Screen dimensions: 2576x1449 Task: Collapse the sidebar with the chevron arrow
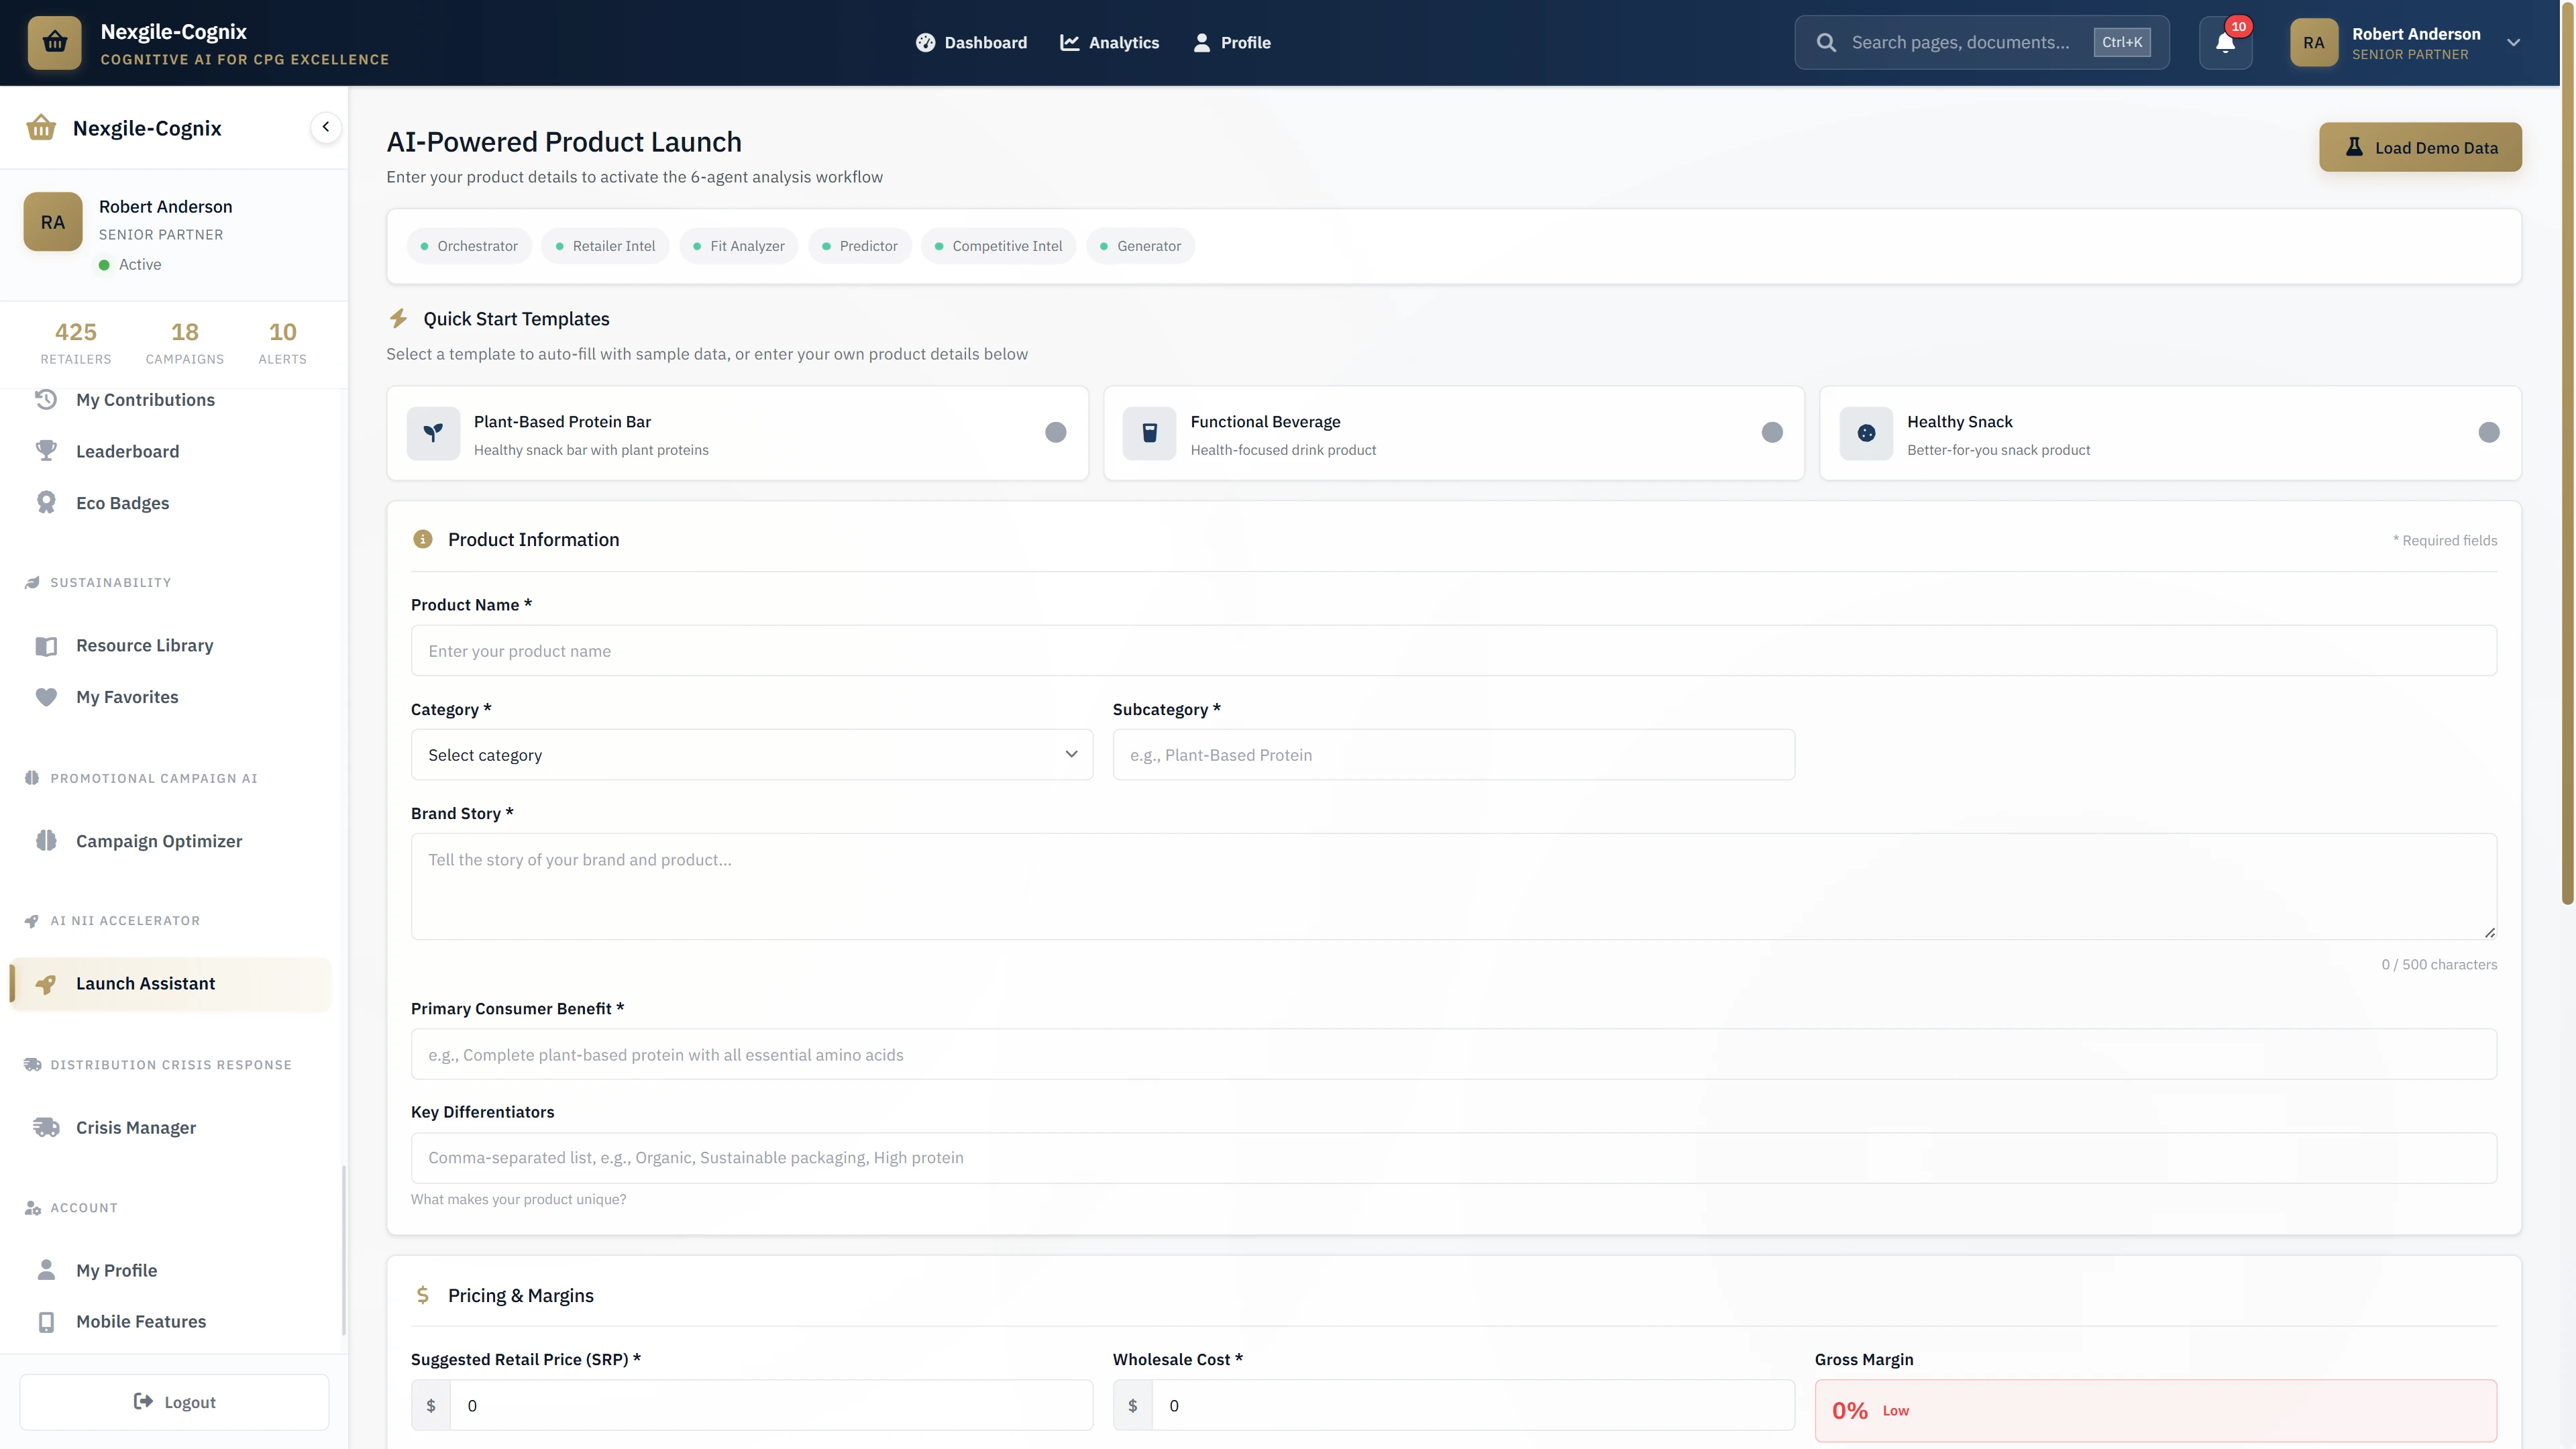pyautogui.click(x=325, y=126)
